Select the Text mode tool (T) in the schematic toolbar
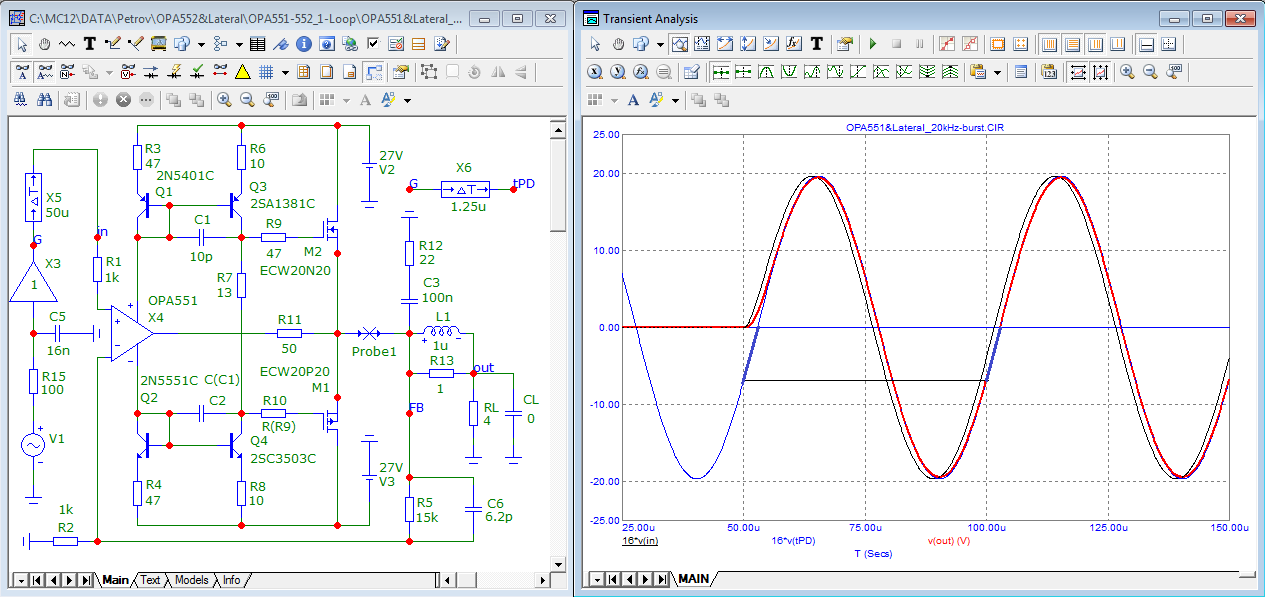 coord(90,44)
